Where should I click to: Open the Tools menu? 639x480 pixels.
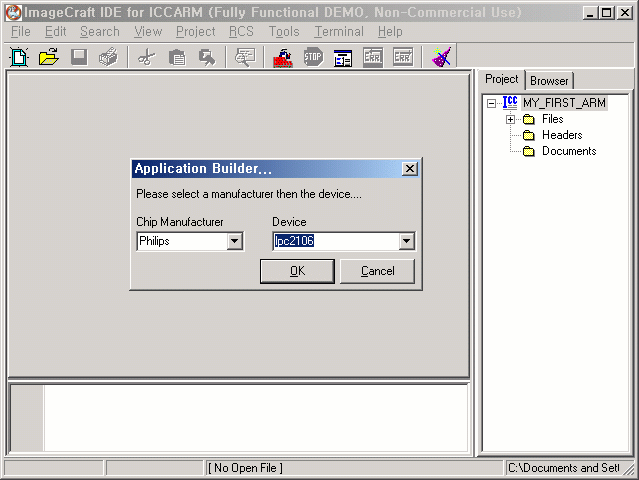click(x=284, y=31)
